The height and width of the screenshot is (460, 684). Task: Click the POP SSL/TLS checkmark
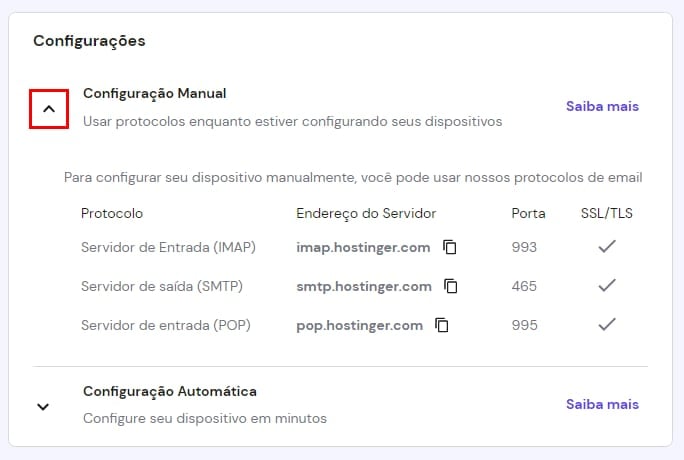(606, 325)
